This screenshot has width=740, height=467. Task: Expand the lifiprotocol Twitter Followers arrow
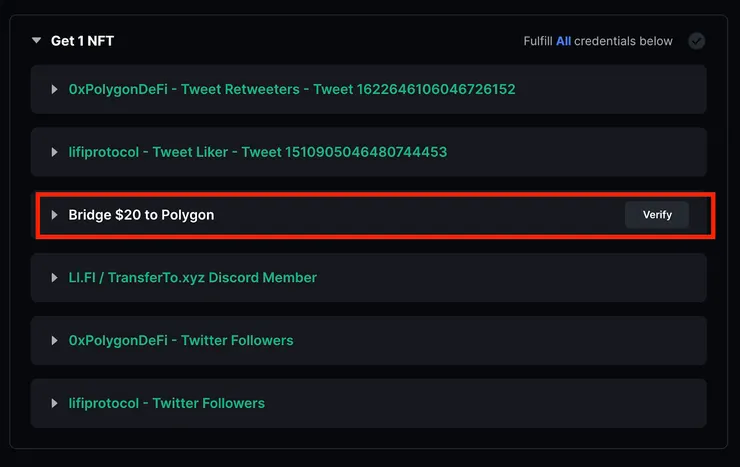click(x=55, y=404)
